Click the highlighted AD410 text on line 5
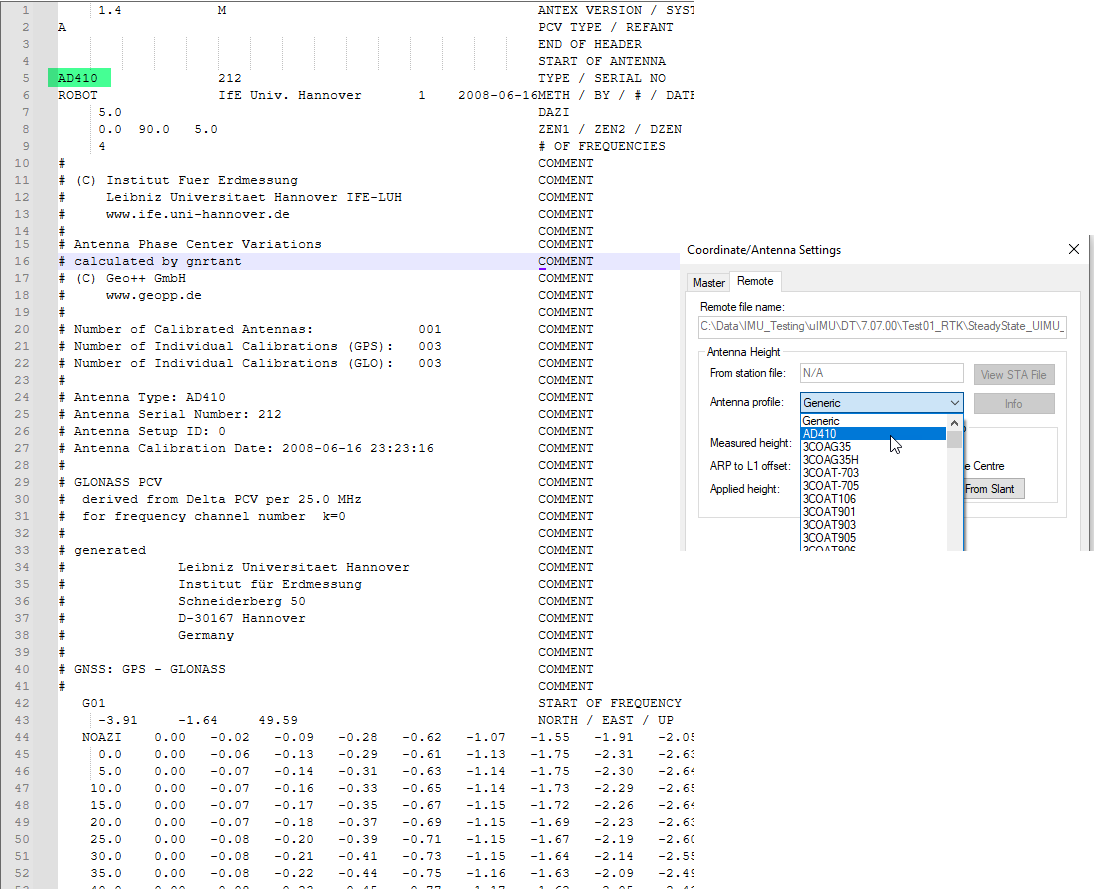 [77, 78]
